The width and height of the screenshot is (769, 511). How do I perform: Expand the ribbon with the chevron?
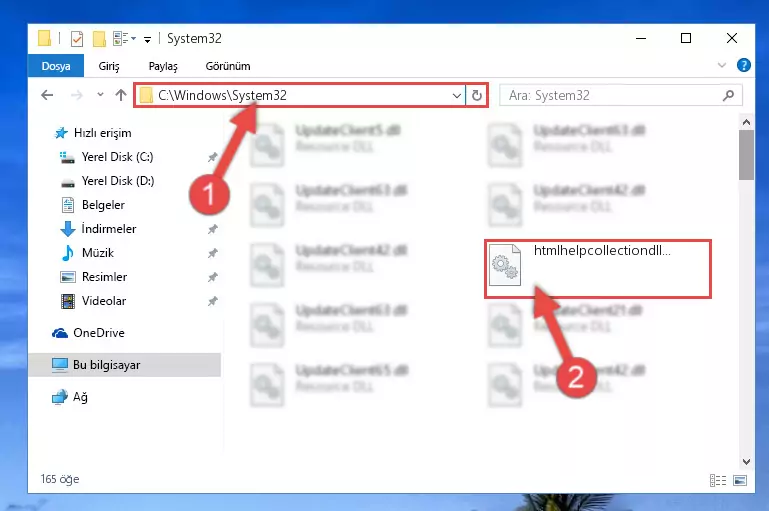tap(721, 65)
